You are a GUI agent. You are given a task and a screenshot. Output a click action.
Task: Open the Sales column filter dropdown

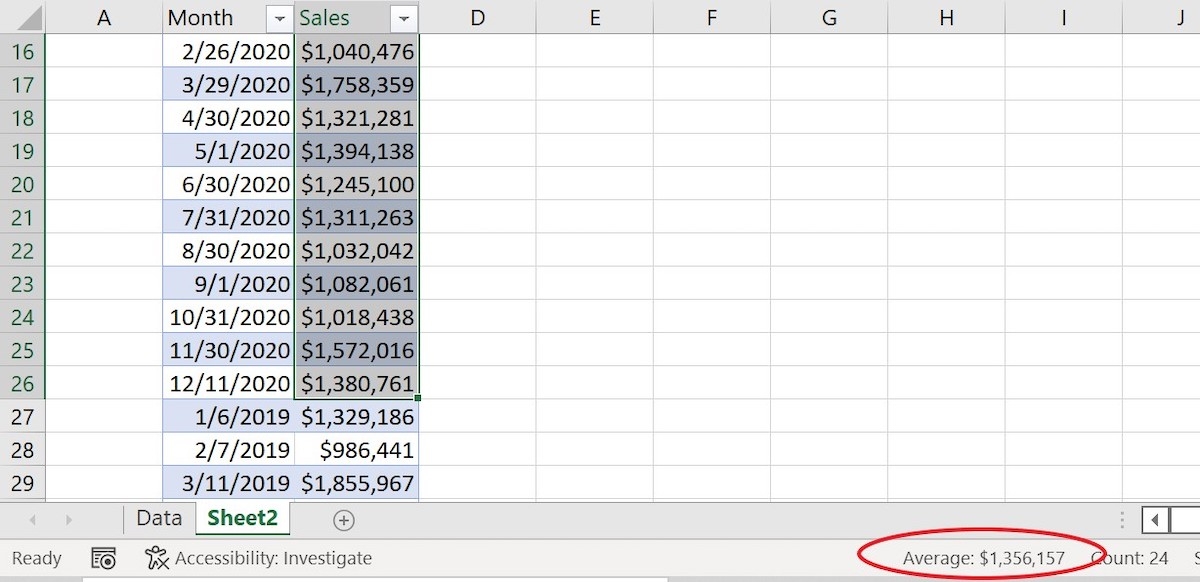tap(404, 18)
